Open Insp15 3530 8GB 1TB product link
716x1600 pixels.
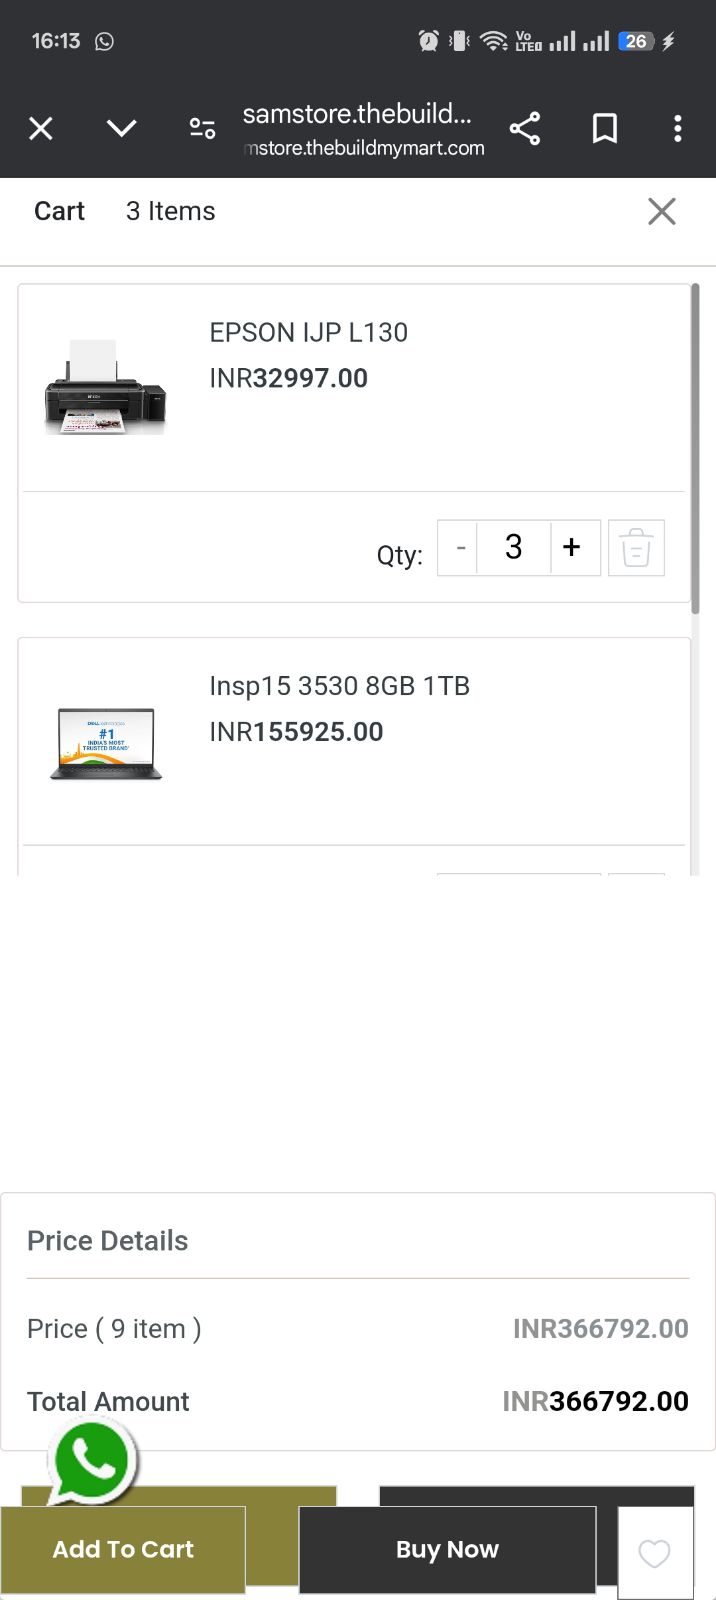coord(340,686)
